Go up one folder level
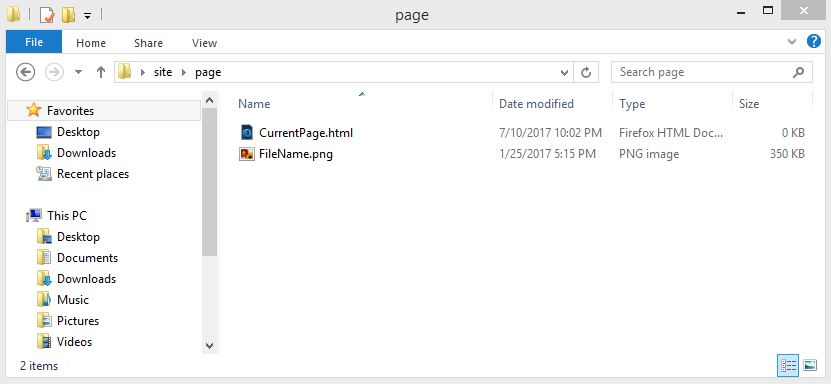Viewport: 831px width, 384px height. (x=101, y=72)
